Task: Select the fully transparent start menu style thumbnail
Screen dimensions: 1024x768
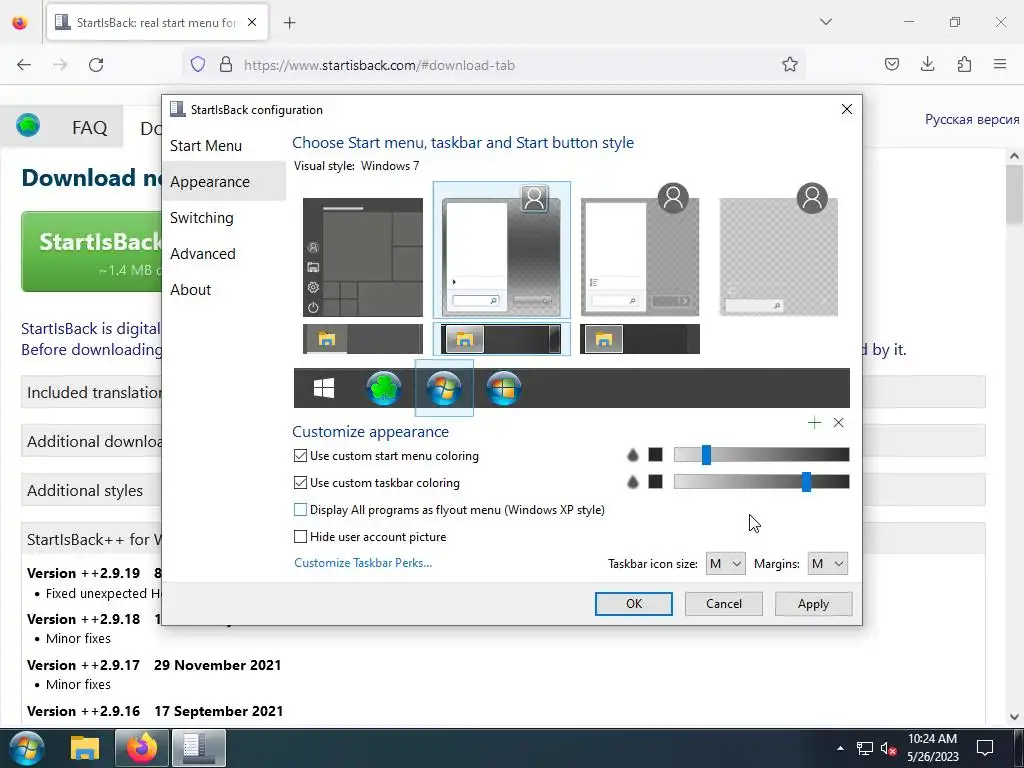Action: click(x=778, y=251)
